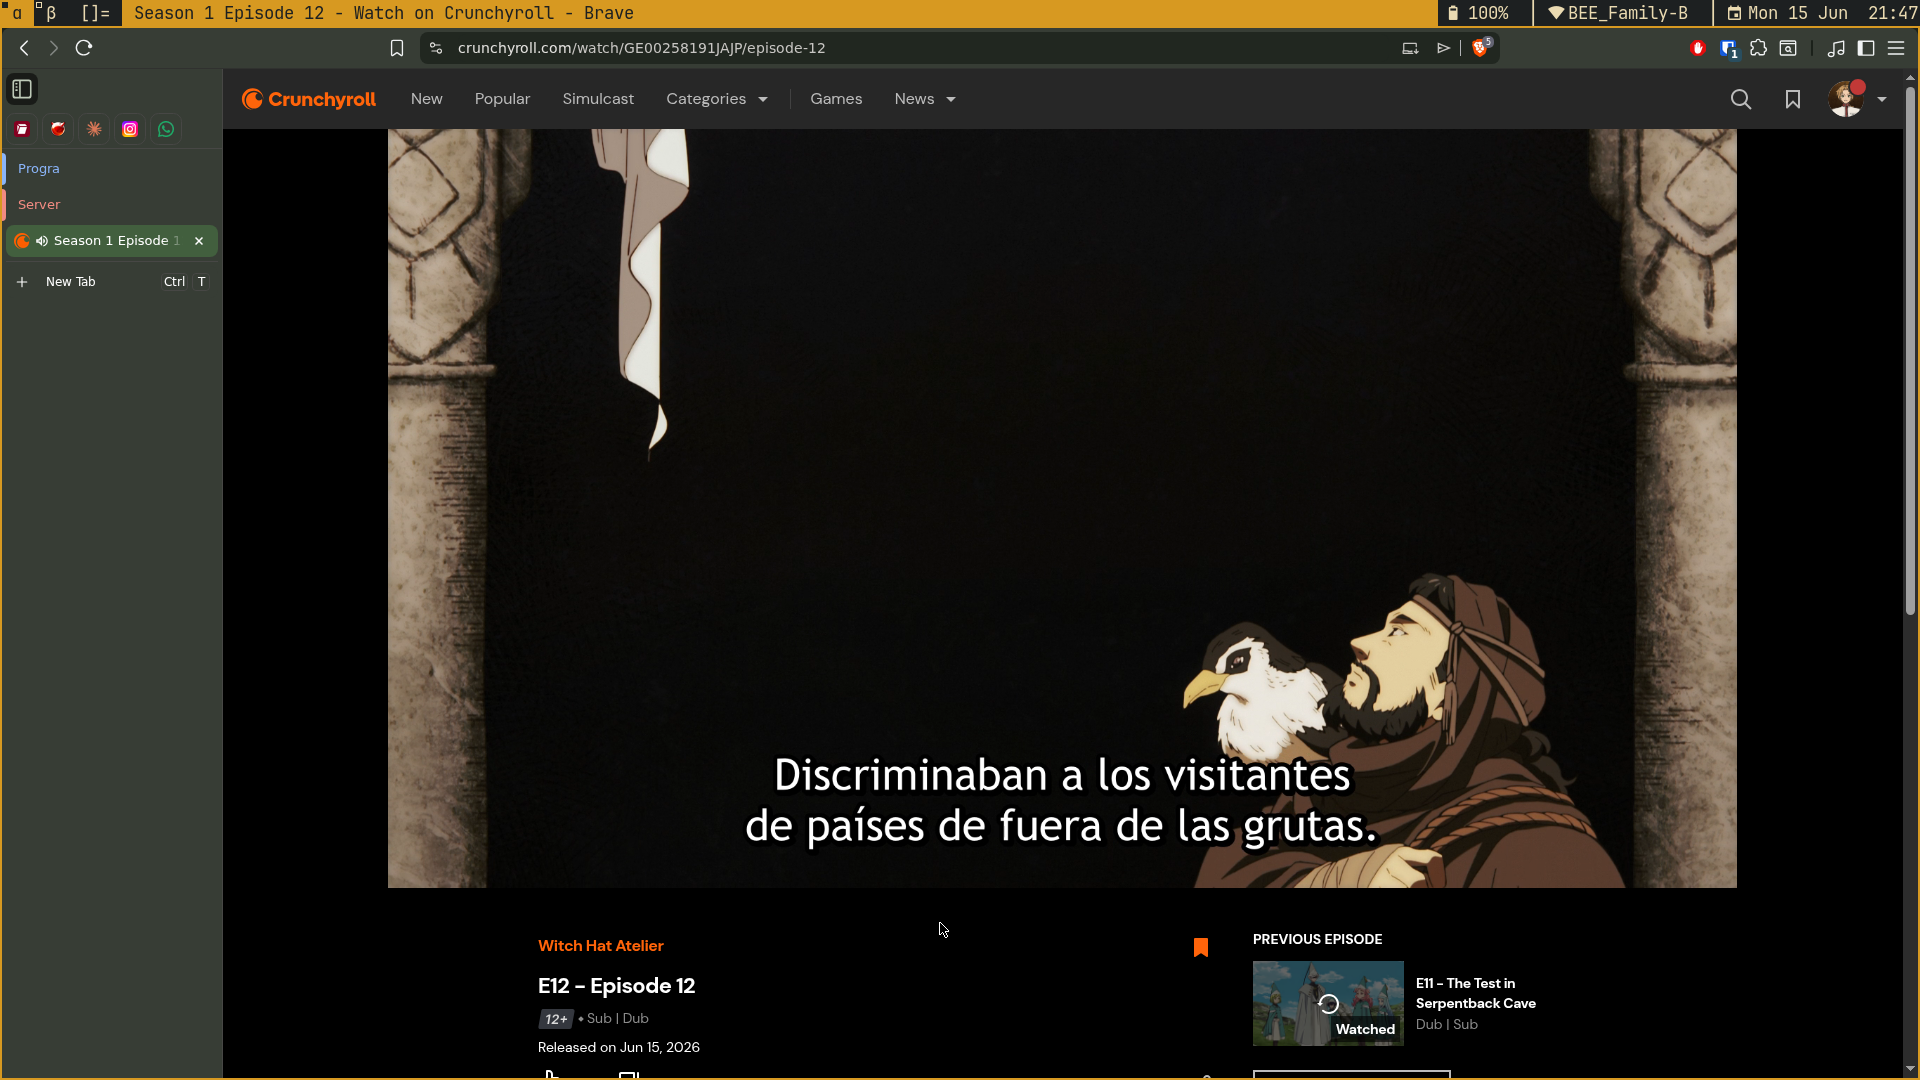Bookmark this page in the address bar
This screenshot has width=1920, height=1080.
click(397, 48)
